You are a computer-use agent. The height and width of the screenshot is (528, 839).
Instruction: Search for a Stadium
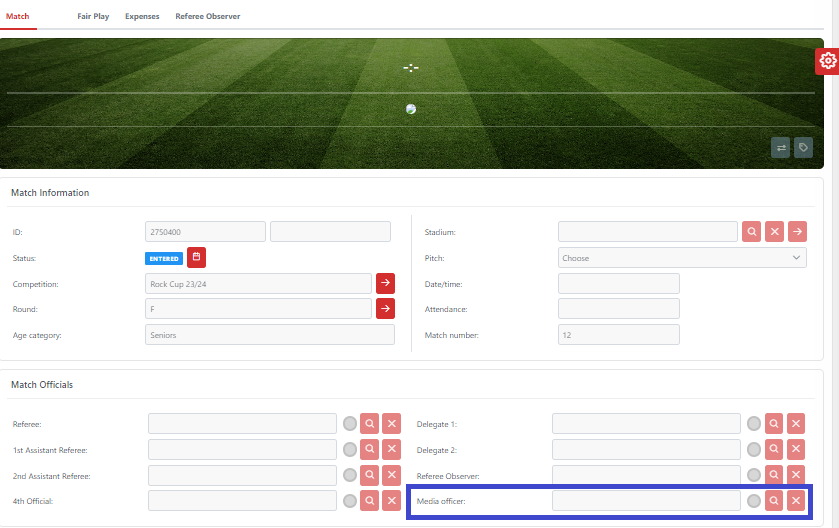pyautogui.click(x=752, y=232)
